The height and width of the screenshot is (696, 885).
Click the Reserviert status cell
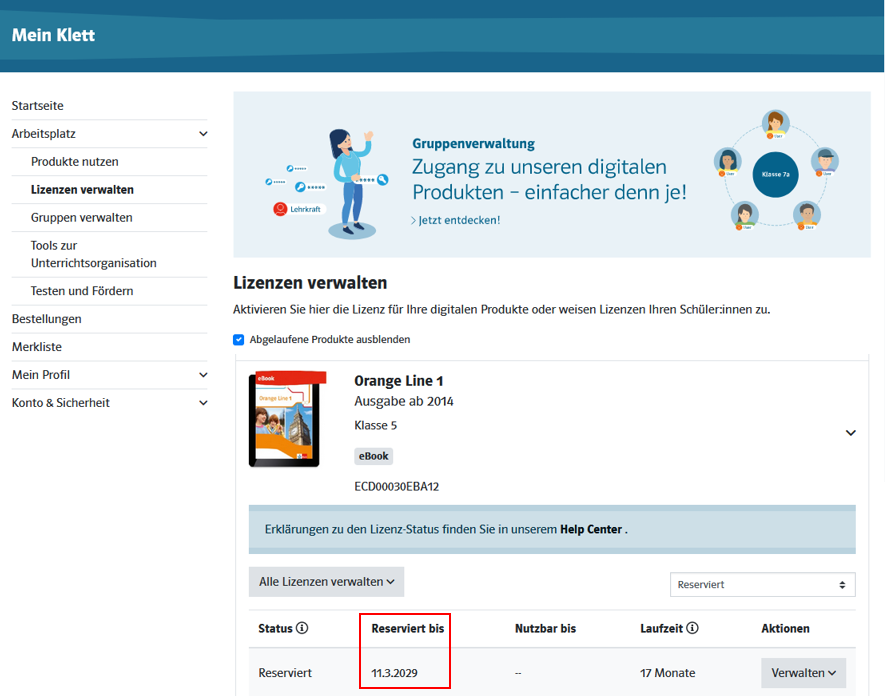pos(285,673)
